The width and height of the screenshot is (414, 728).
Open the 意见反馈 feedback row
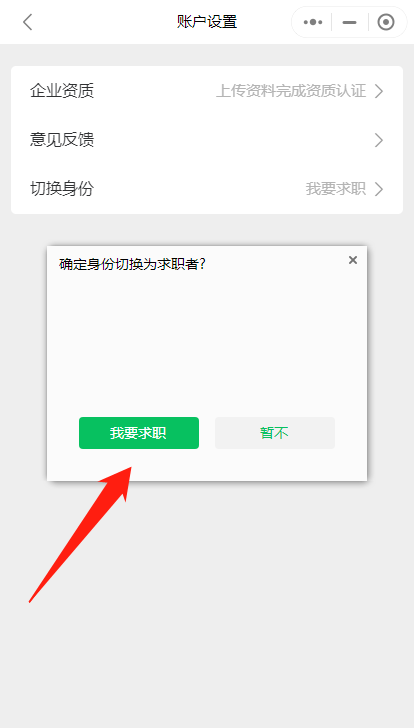pos(207,140)
